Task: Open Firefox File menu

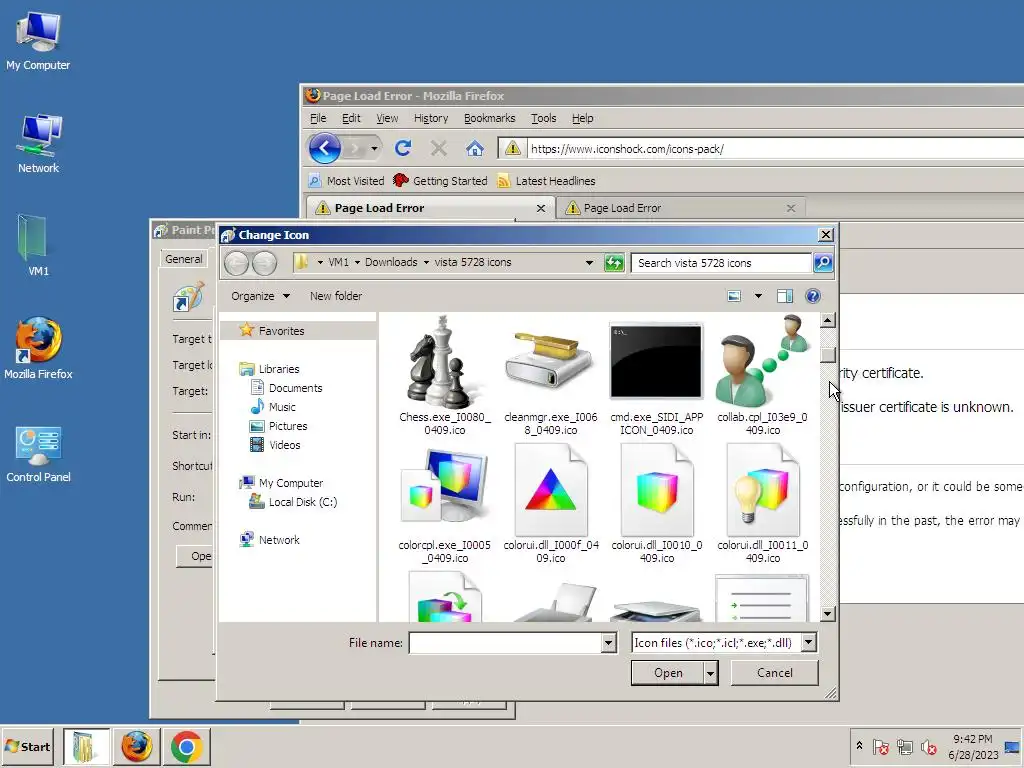Action: pyautogui.click(x=318, y=118)
